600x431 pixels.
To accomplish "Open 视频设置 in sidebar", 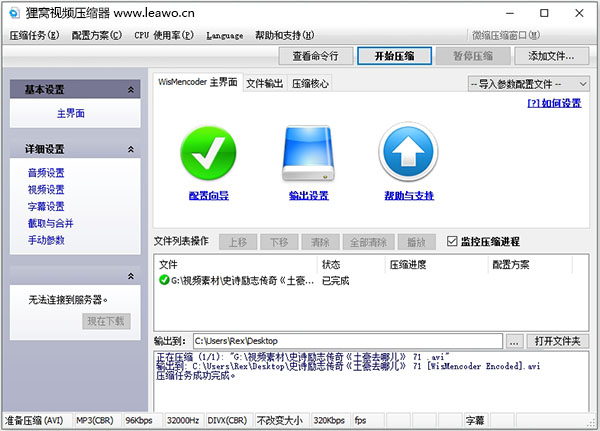I will [46, 189].
